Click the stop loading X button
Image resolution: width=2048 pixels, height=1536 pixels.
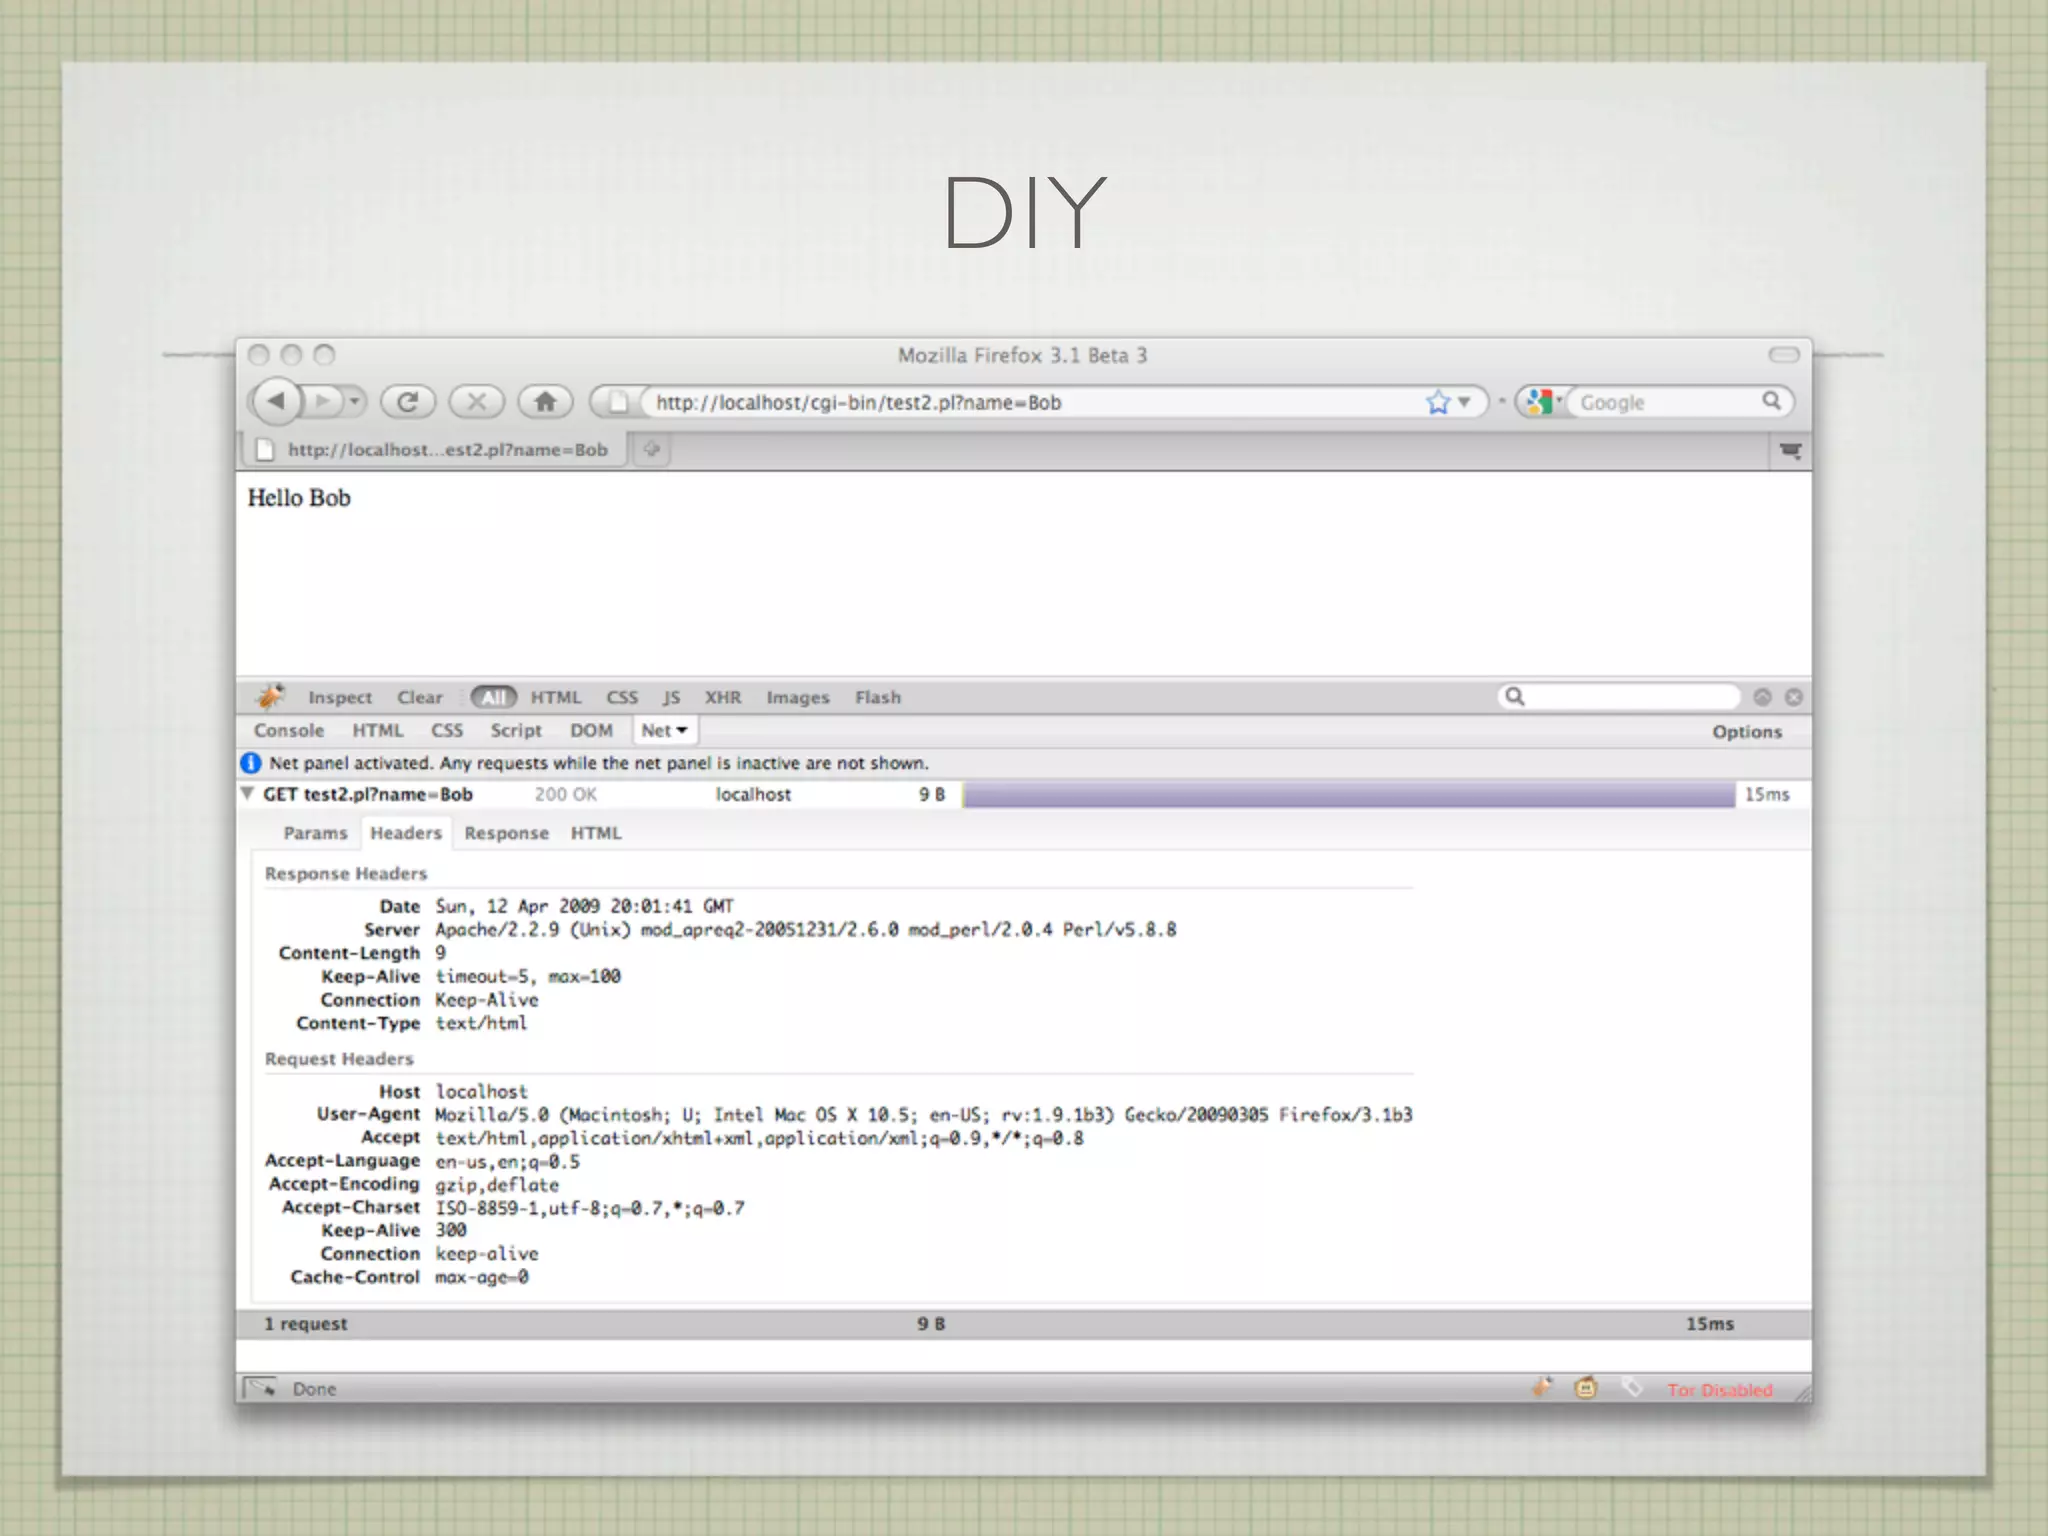click(x=477, y=402)
